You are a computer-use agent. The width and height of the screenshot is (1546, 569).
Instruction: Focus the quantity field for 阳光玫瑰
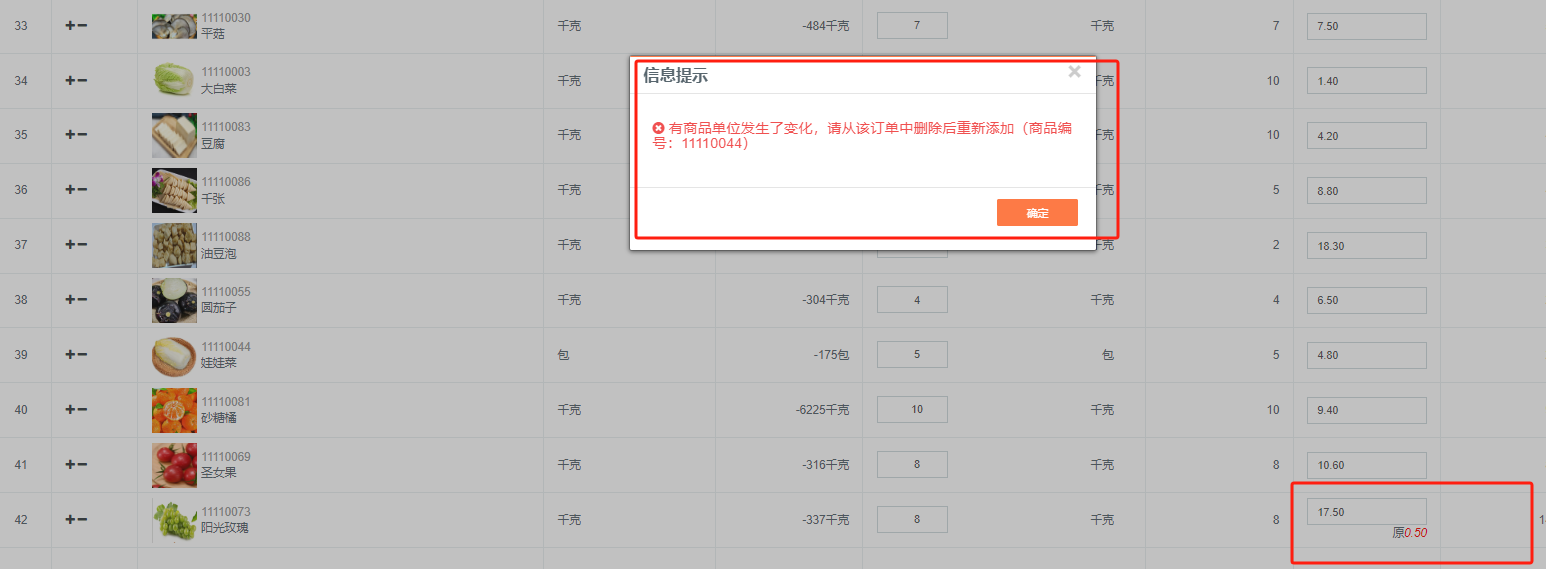coord(912,520)
